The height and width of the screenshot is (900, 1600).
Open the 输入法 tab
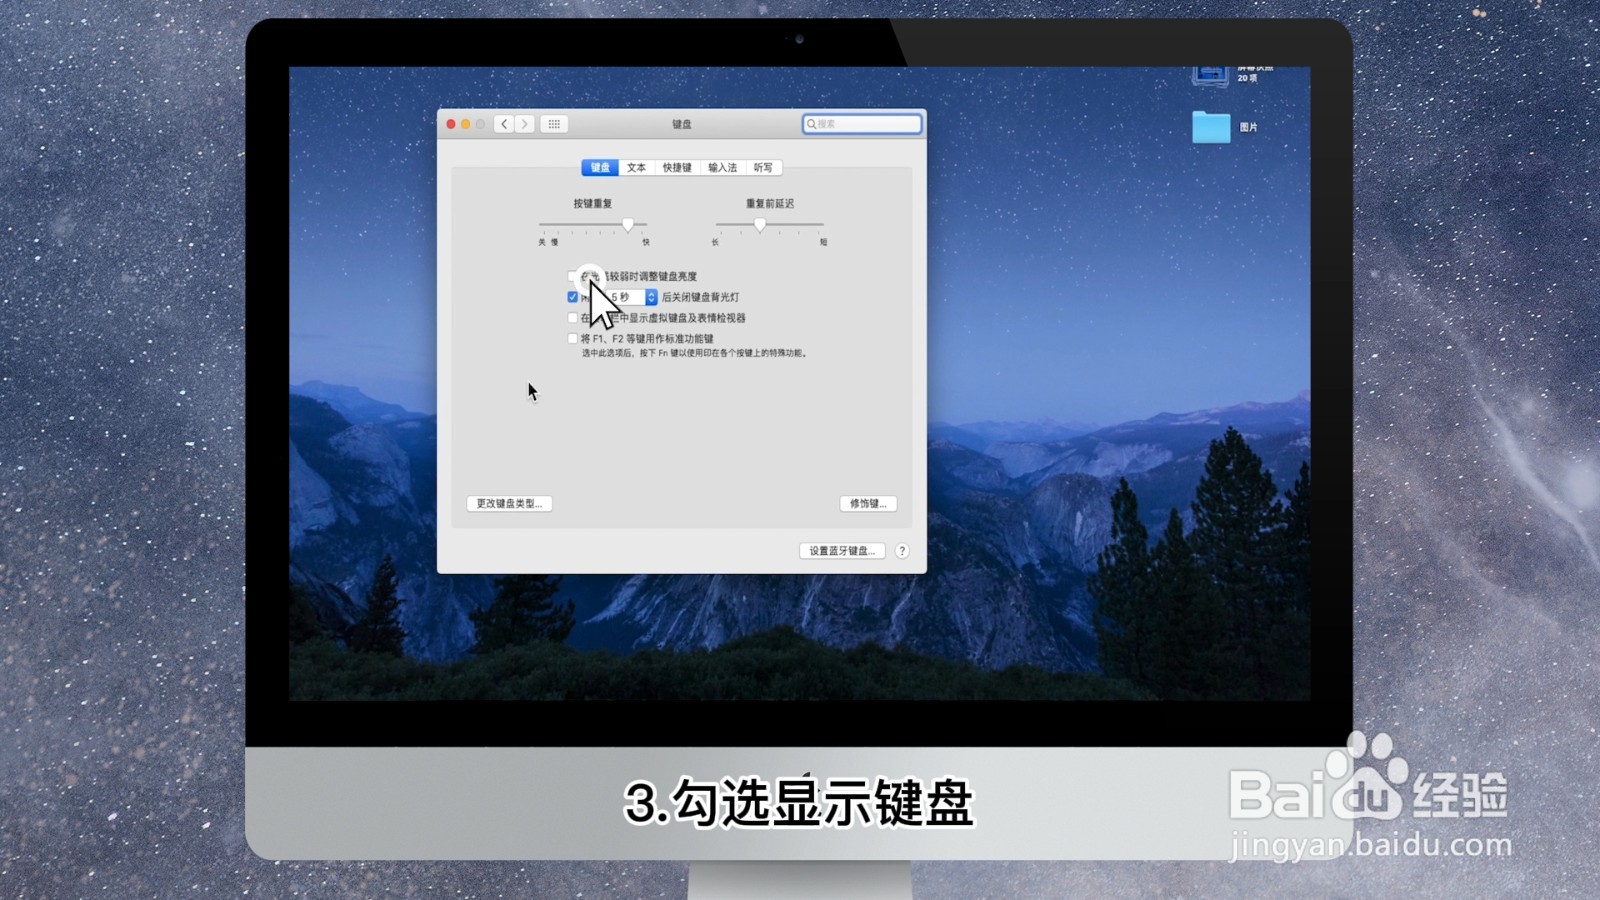click(x=722, y=168)
